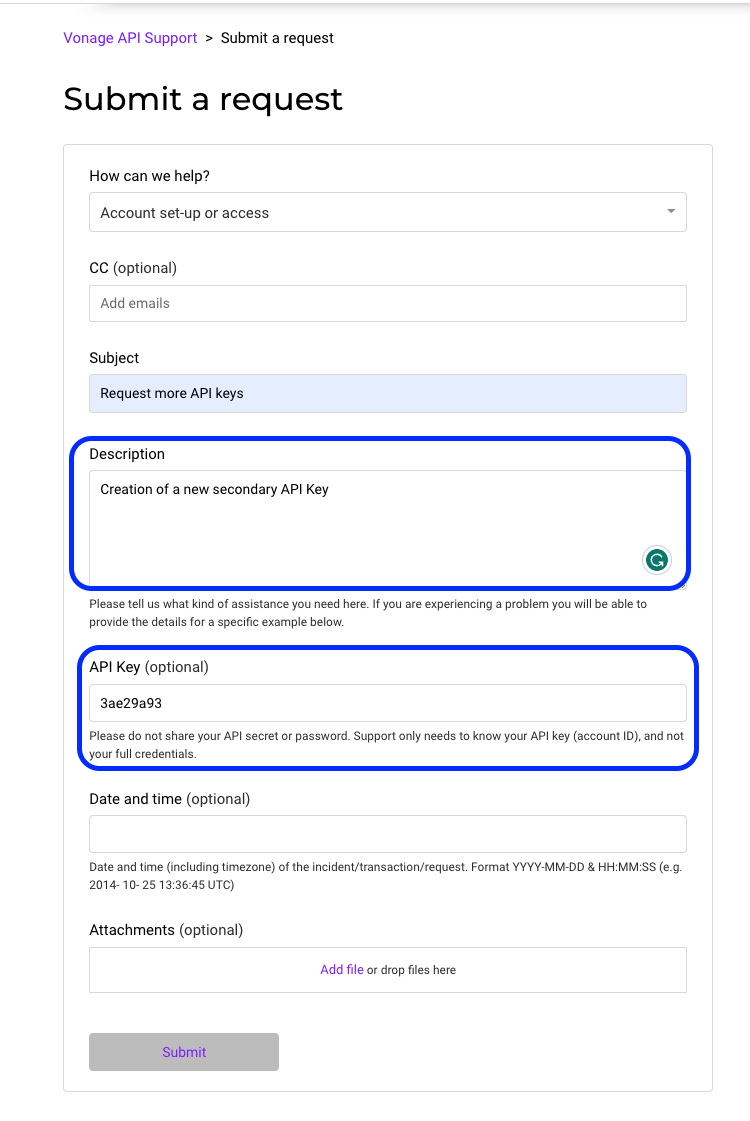Click the 'or drop files here' attachment area
This screenshot has width=750, height=1121.
coord(412,970)
